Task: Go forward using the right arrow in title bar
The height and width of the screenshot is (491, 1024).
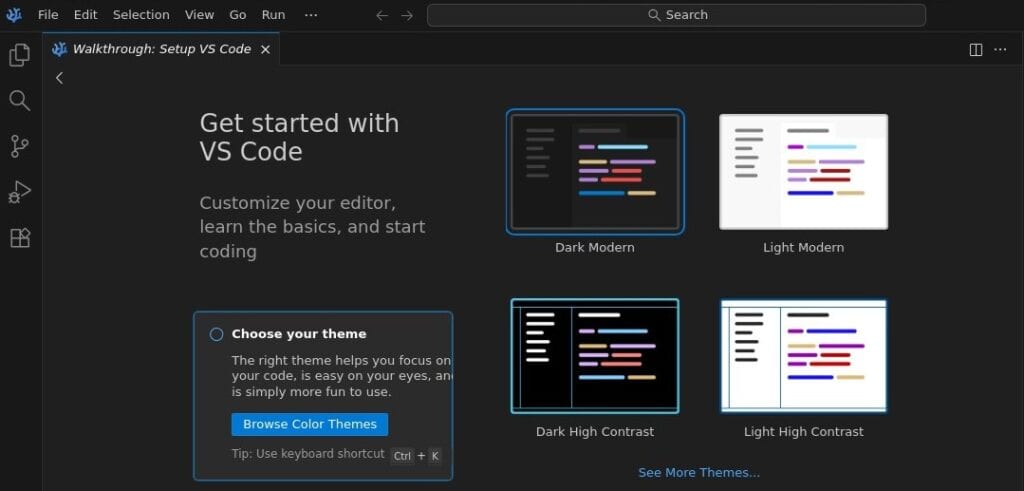Action: (407, 15)
